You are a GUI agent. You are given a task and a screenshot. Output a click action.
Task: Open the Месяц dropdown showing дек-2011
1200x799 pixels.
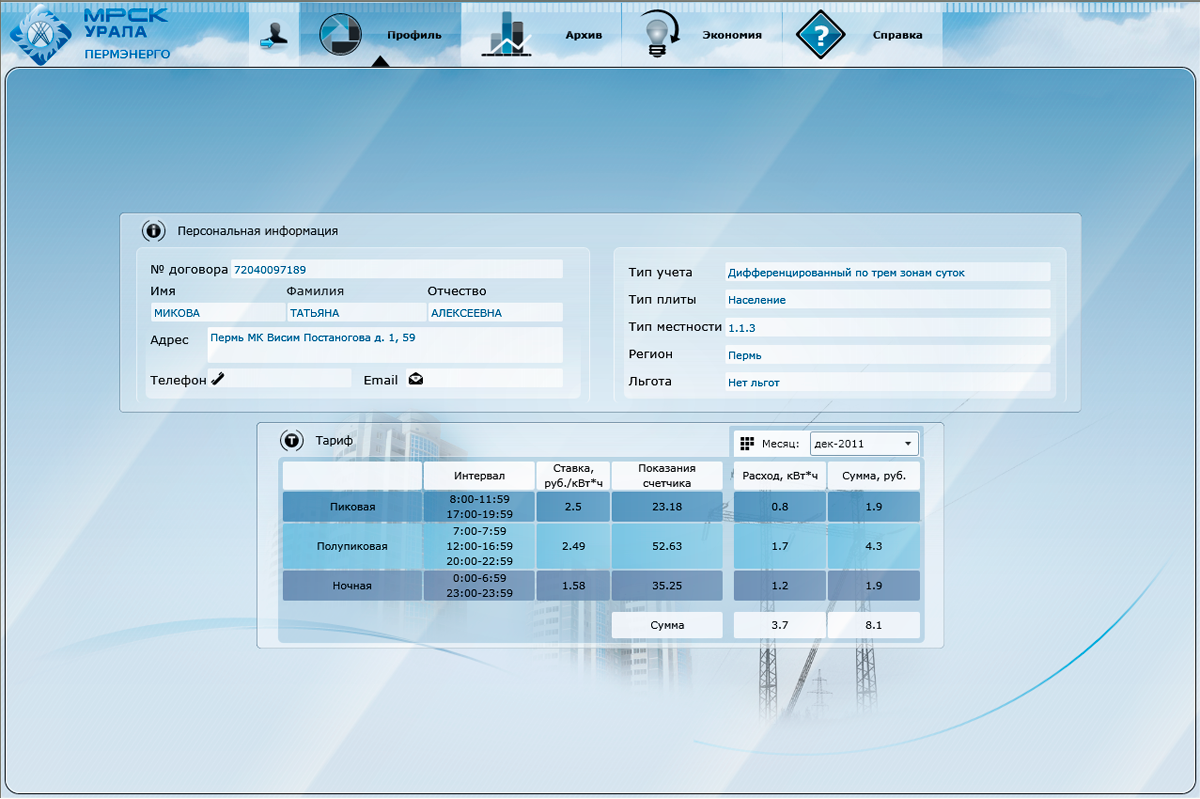(x=862, y=443)
